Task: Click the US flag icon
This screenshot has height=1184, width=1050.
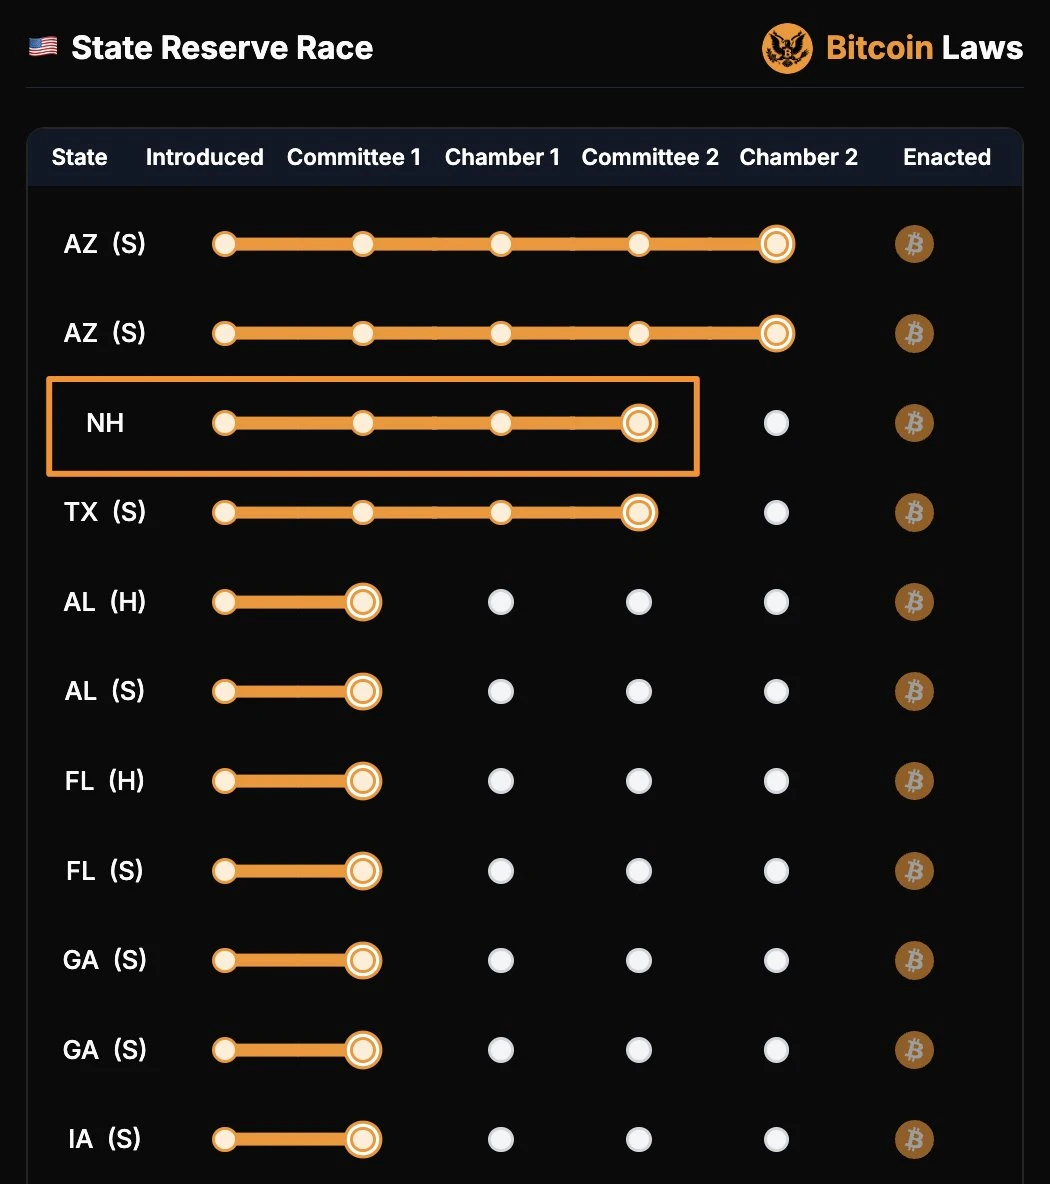Action: tap(43, 47)
